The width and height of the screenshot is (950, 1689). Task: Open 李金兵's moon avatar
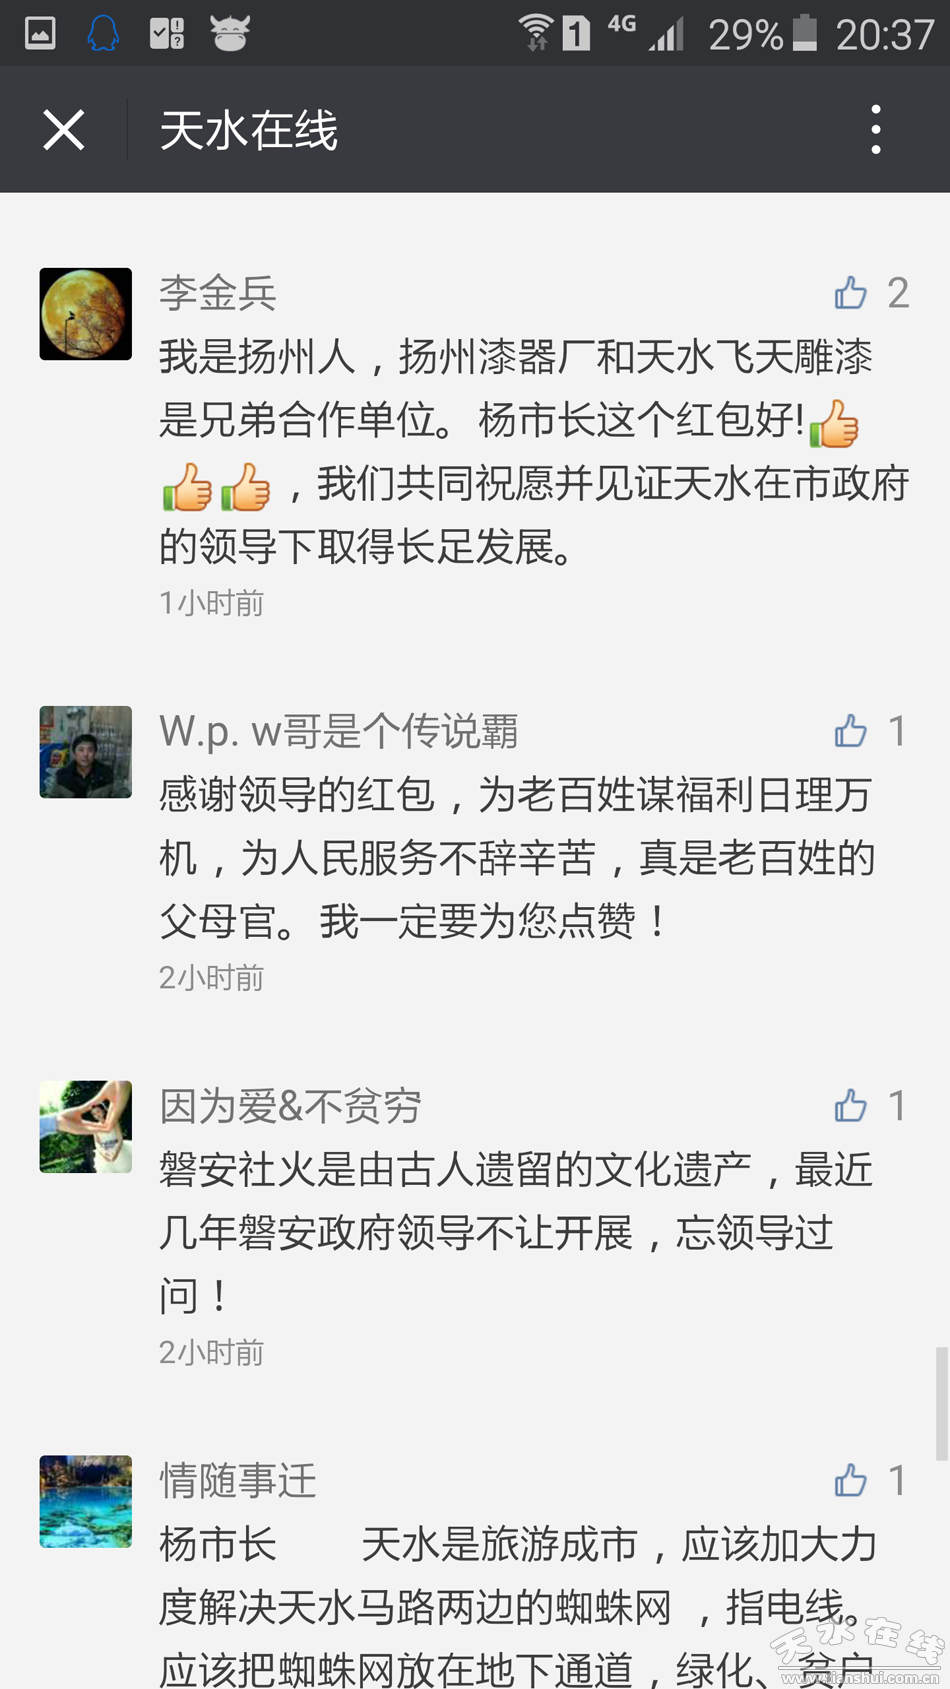[86, 314]
